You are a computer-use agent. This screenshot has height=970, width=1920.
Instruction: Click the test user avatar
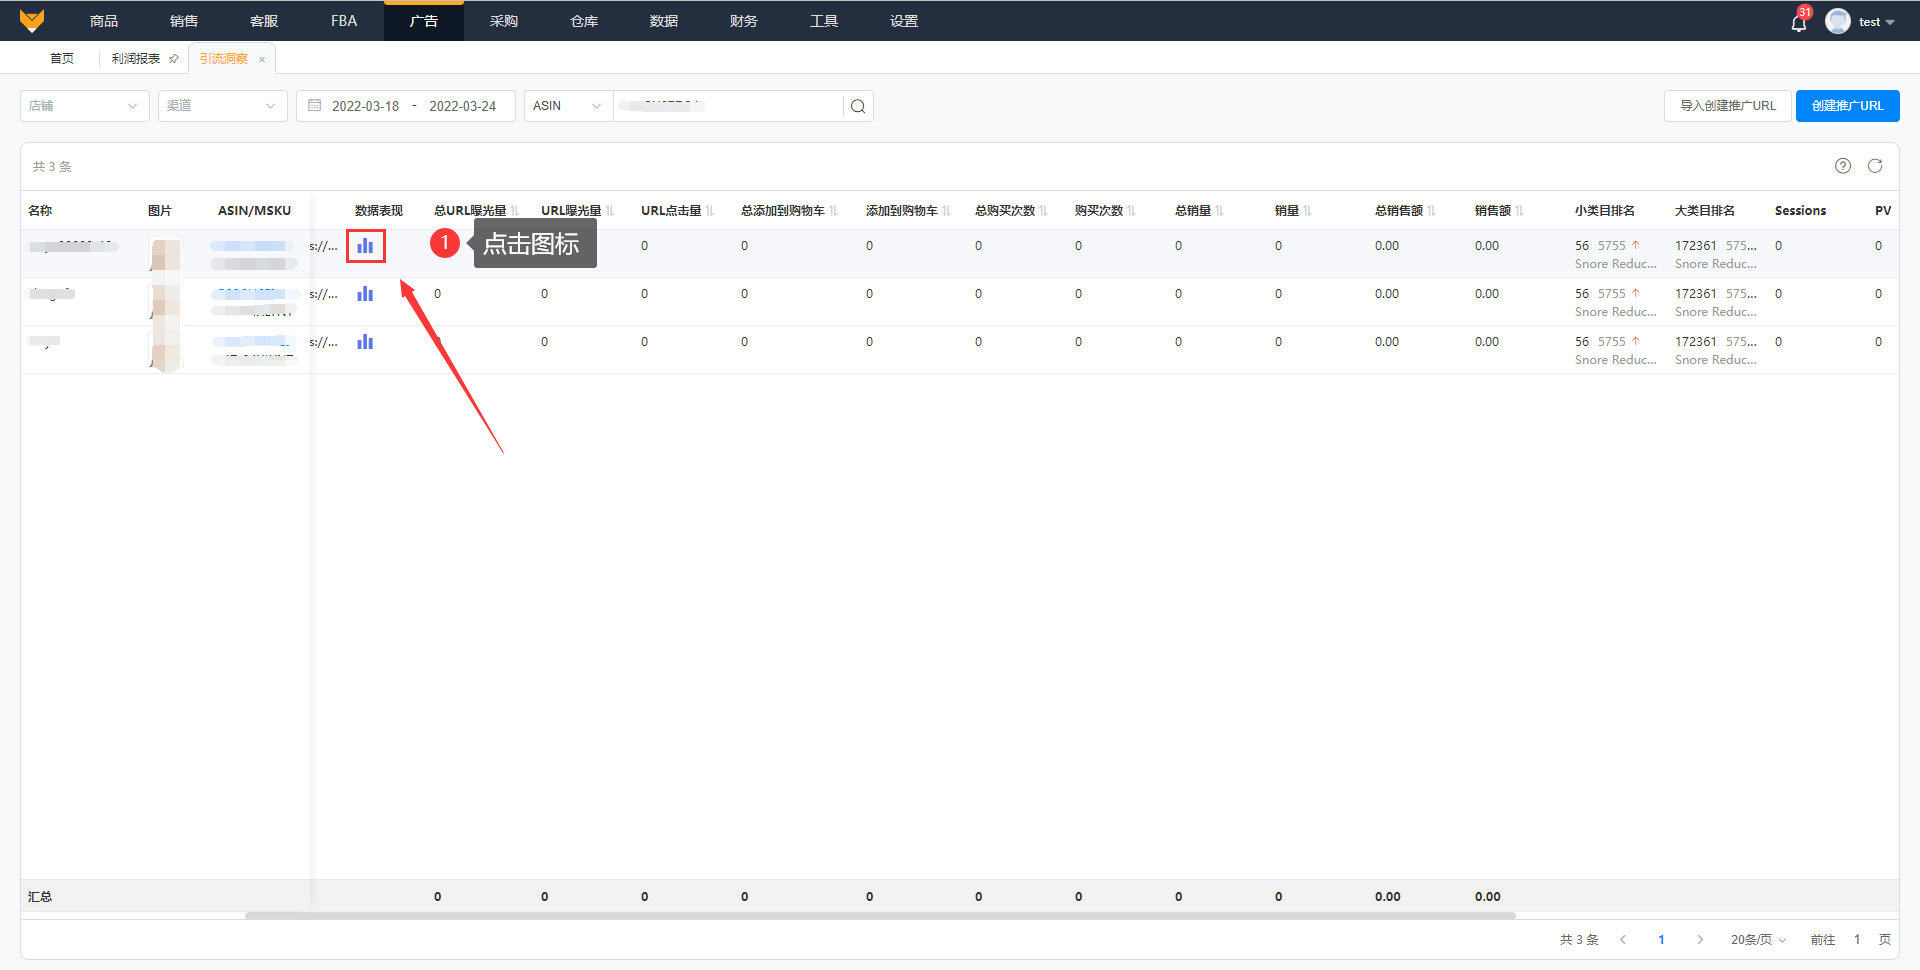click(1837, 21)
